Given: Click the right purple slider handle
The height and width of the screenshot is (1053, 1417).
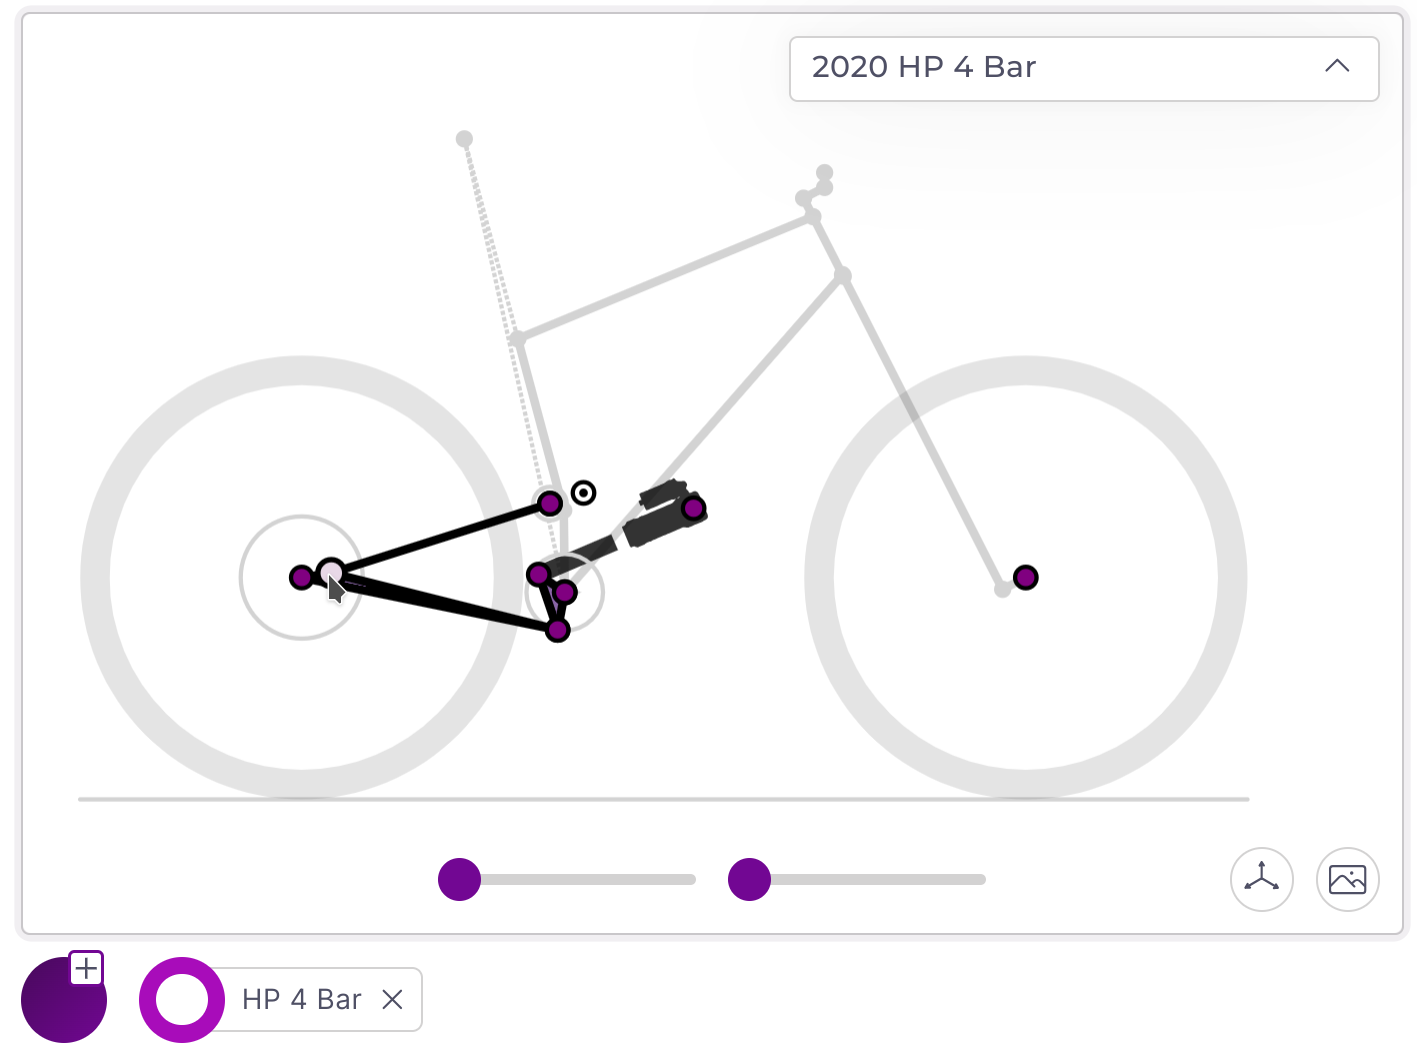Looking at the screenshot, I should 749,879.
